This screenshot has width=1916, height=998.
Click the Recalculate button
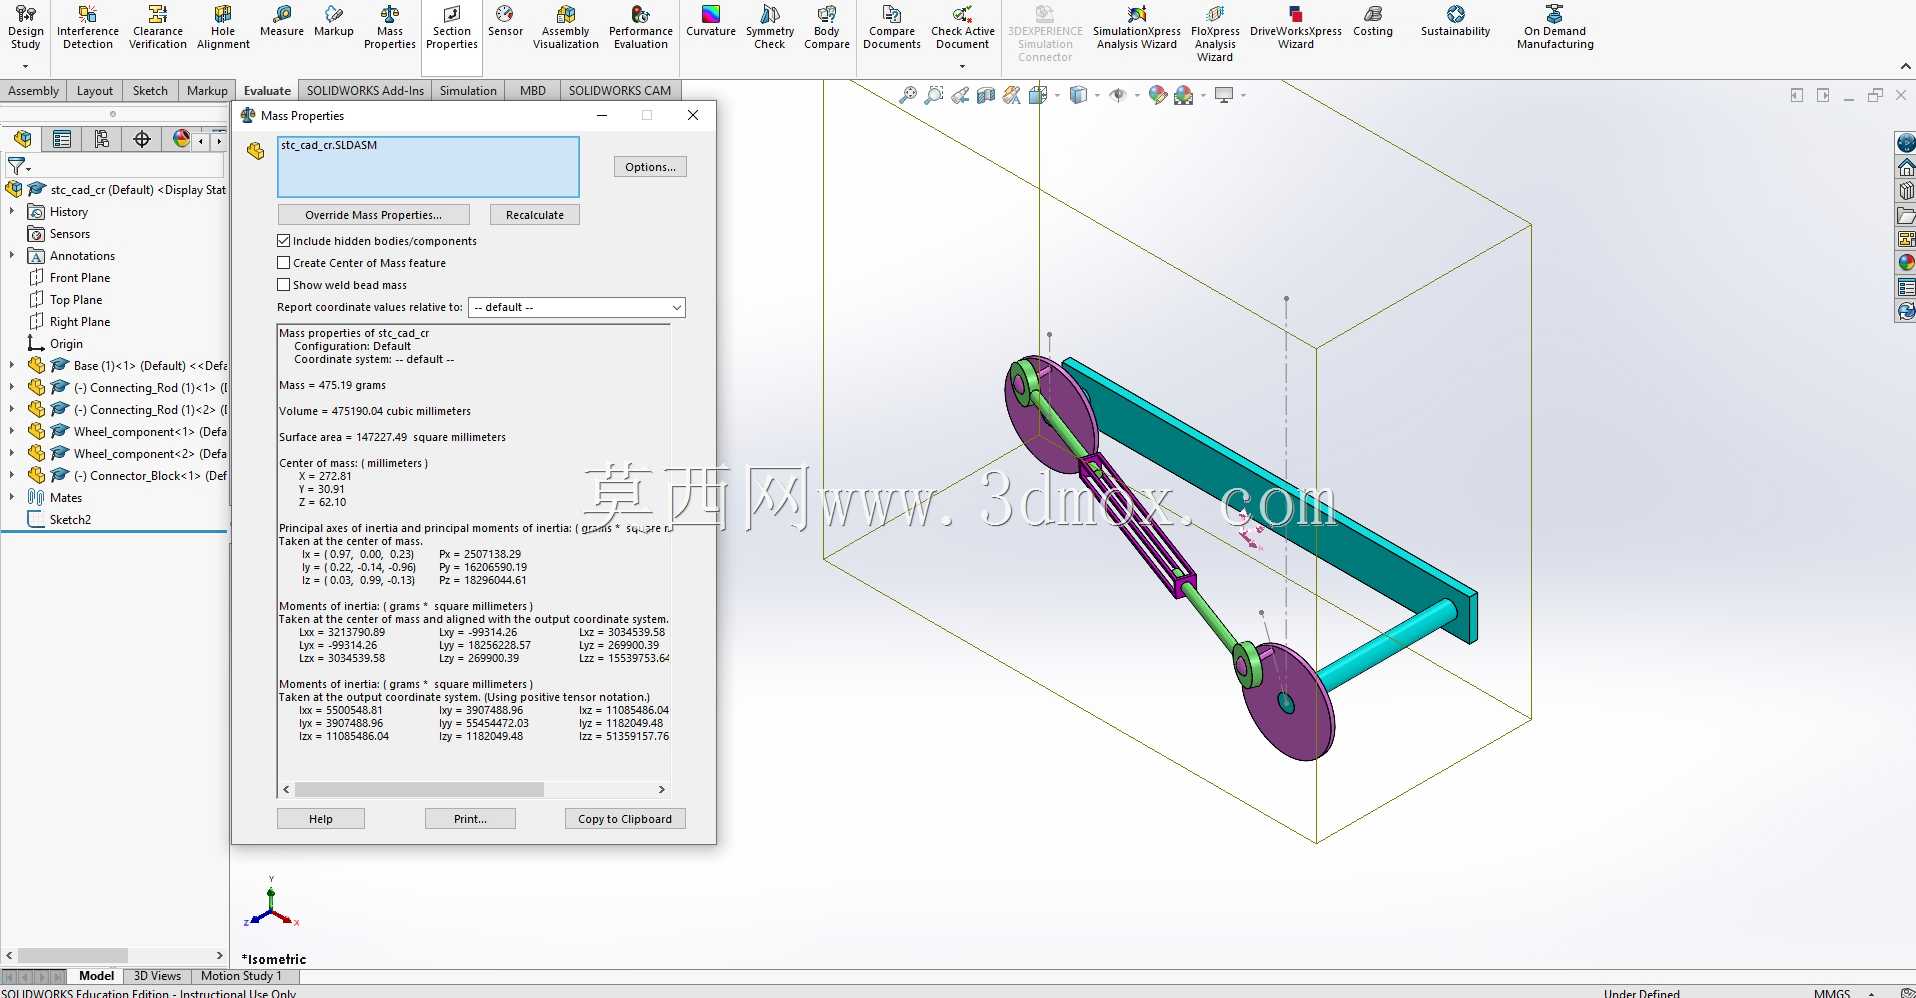pos(535,215)
